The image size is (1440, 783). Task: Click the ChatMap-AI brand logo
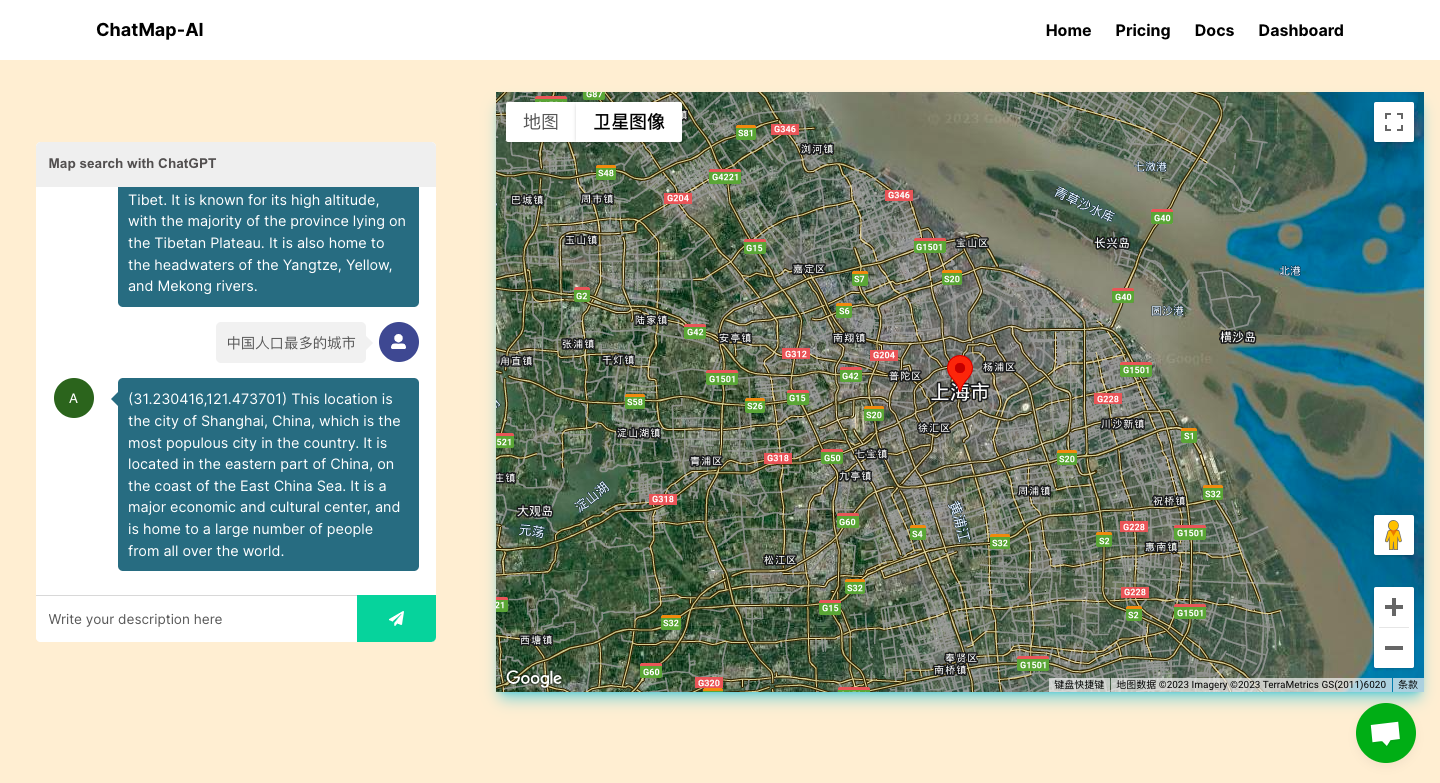(150, 30)
